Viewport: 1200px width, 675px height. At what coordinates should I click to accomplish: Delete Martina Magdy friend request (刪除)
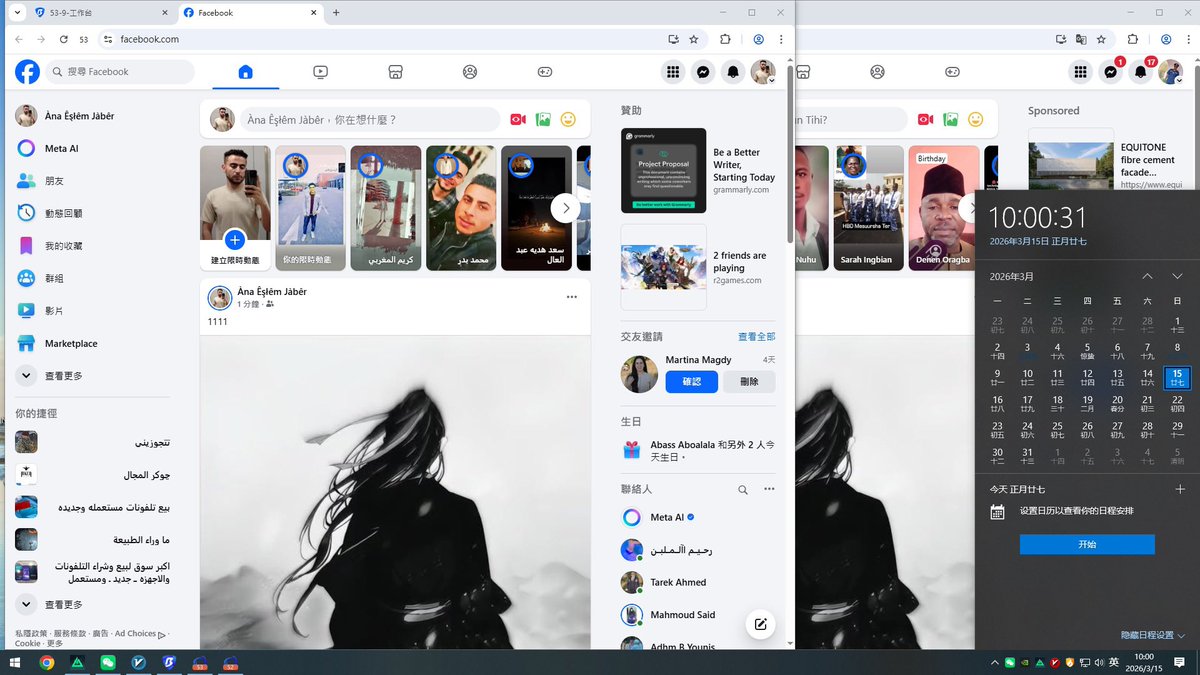(749, 381)
